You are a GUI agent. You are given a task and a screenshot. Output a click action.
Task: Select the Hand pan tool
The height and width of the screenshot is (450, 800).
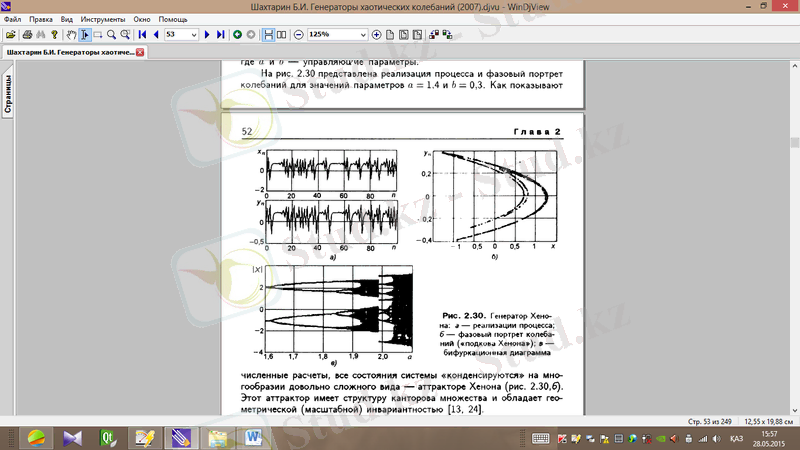tap(70, 34)
